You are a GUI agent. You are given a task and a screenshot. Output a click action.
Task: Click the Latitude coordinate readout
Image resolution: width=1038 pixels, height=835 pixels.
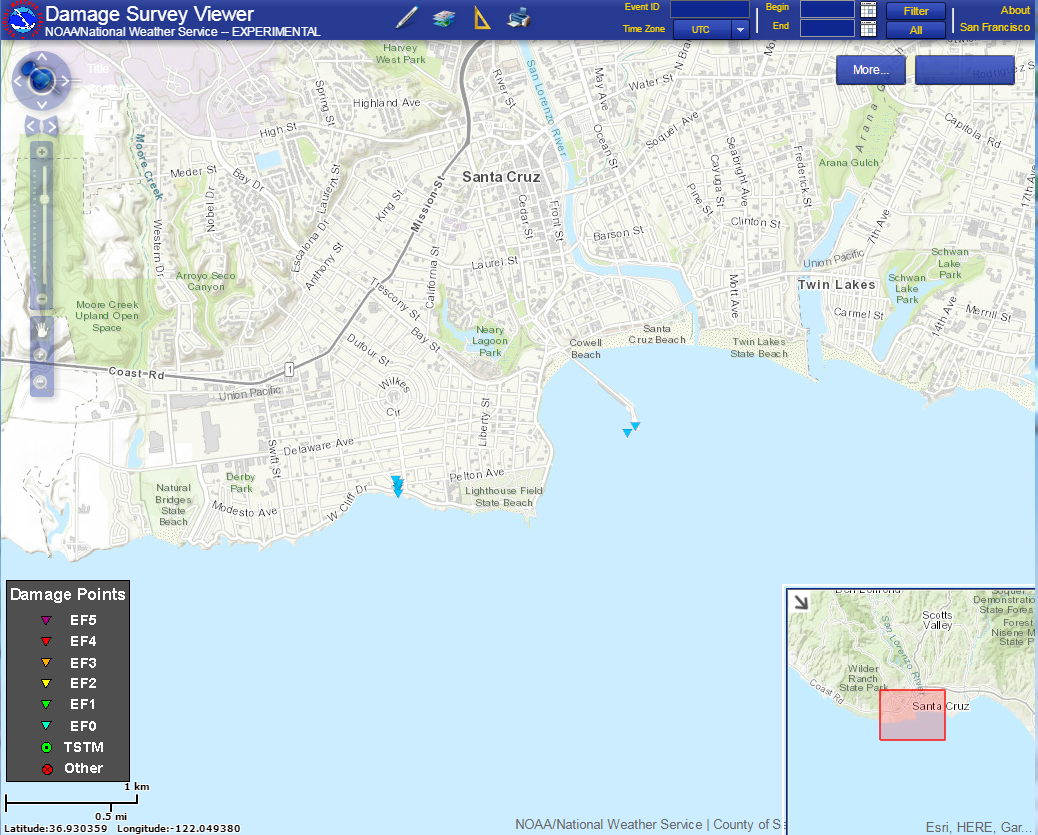56,828
